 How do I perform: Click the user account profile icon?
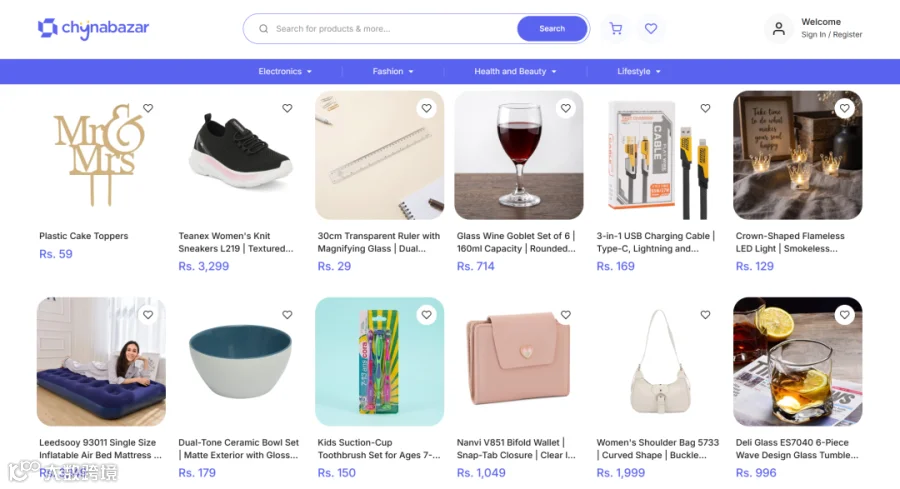click(778, 29)
